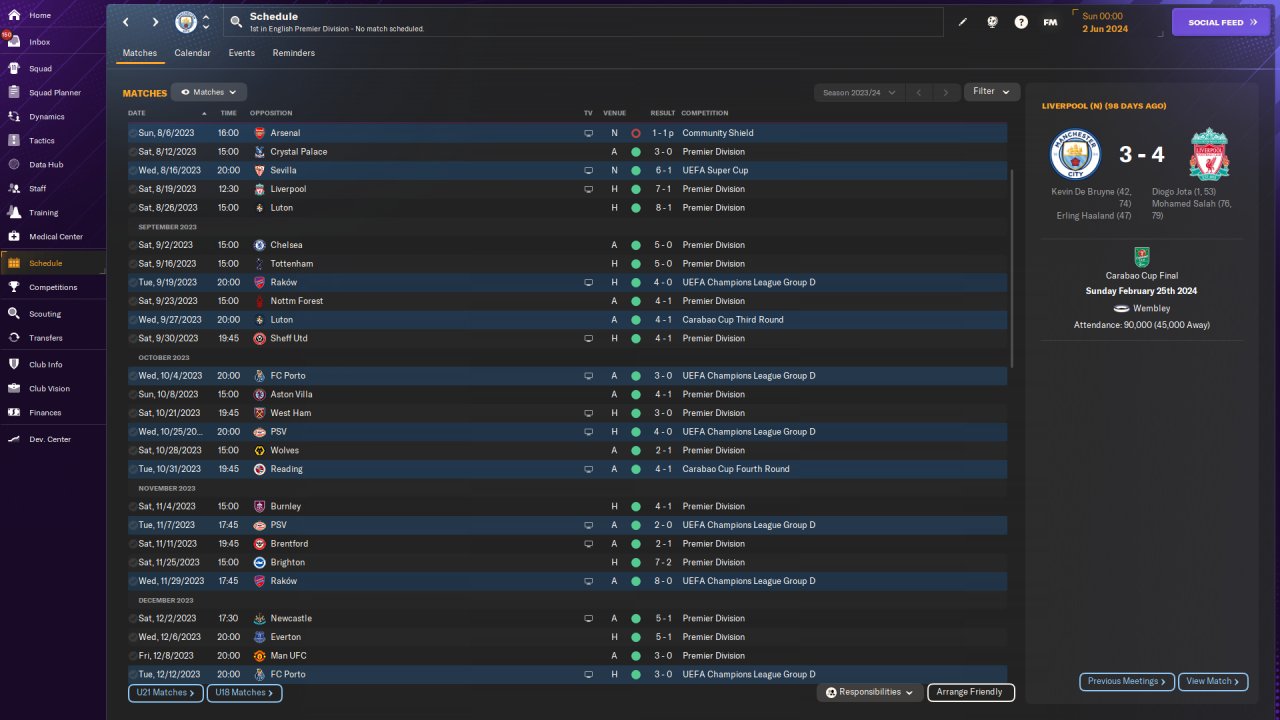
Task: Open the Social Feed button
Action: [x=1220, y=22]
